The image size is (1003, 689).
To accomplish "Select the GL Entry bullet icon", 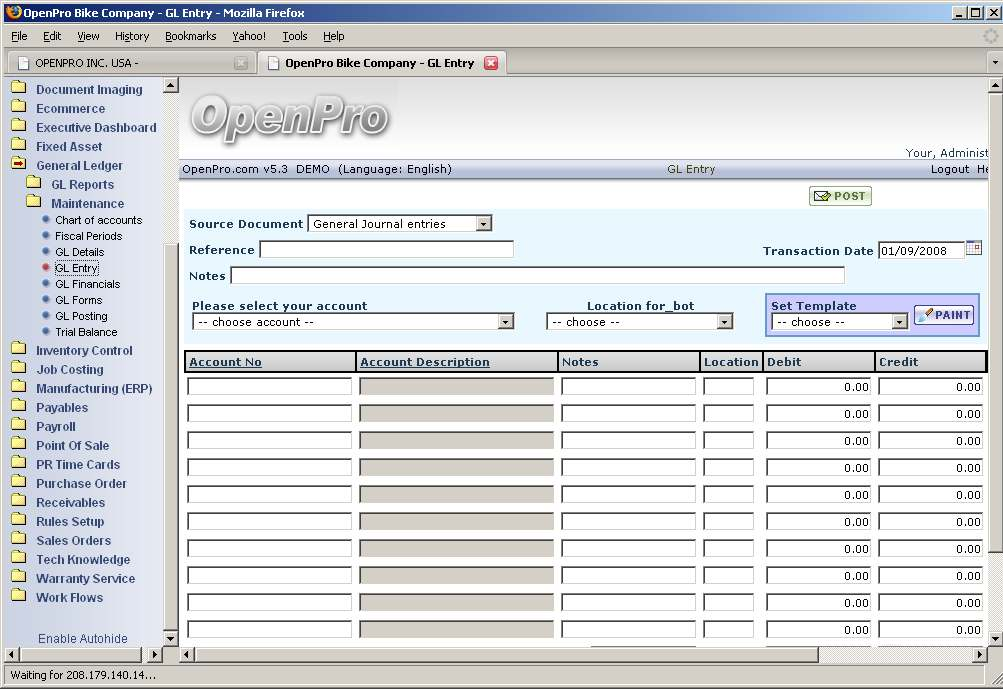I will point(46,268).
